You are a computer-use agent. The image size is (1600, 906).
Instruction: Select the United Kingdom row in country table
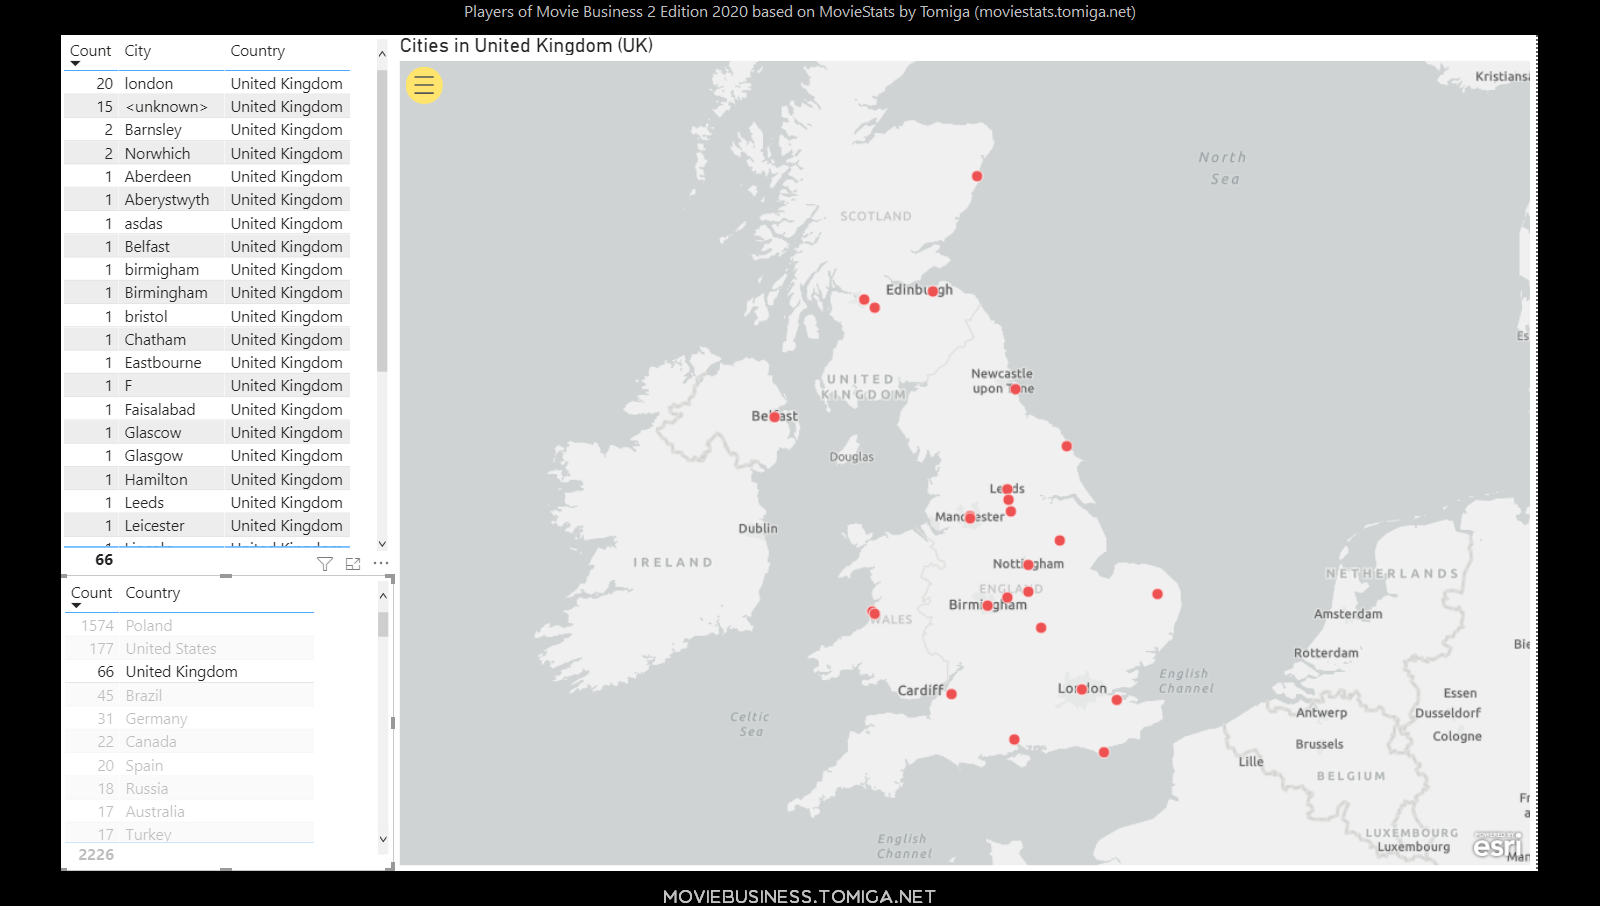(181, 672)
